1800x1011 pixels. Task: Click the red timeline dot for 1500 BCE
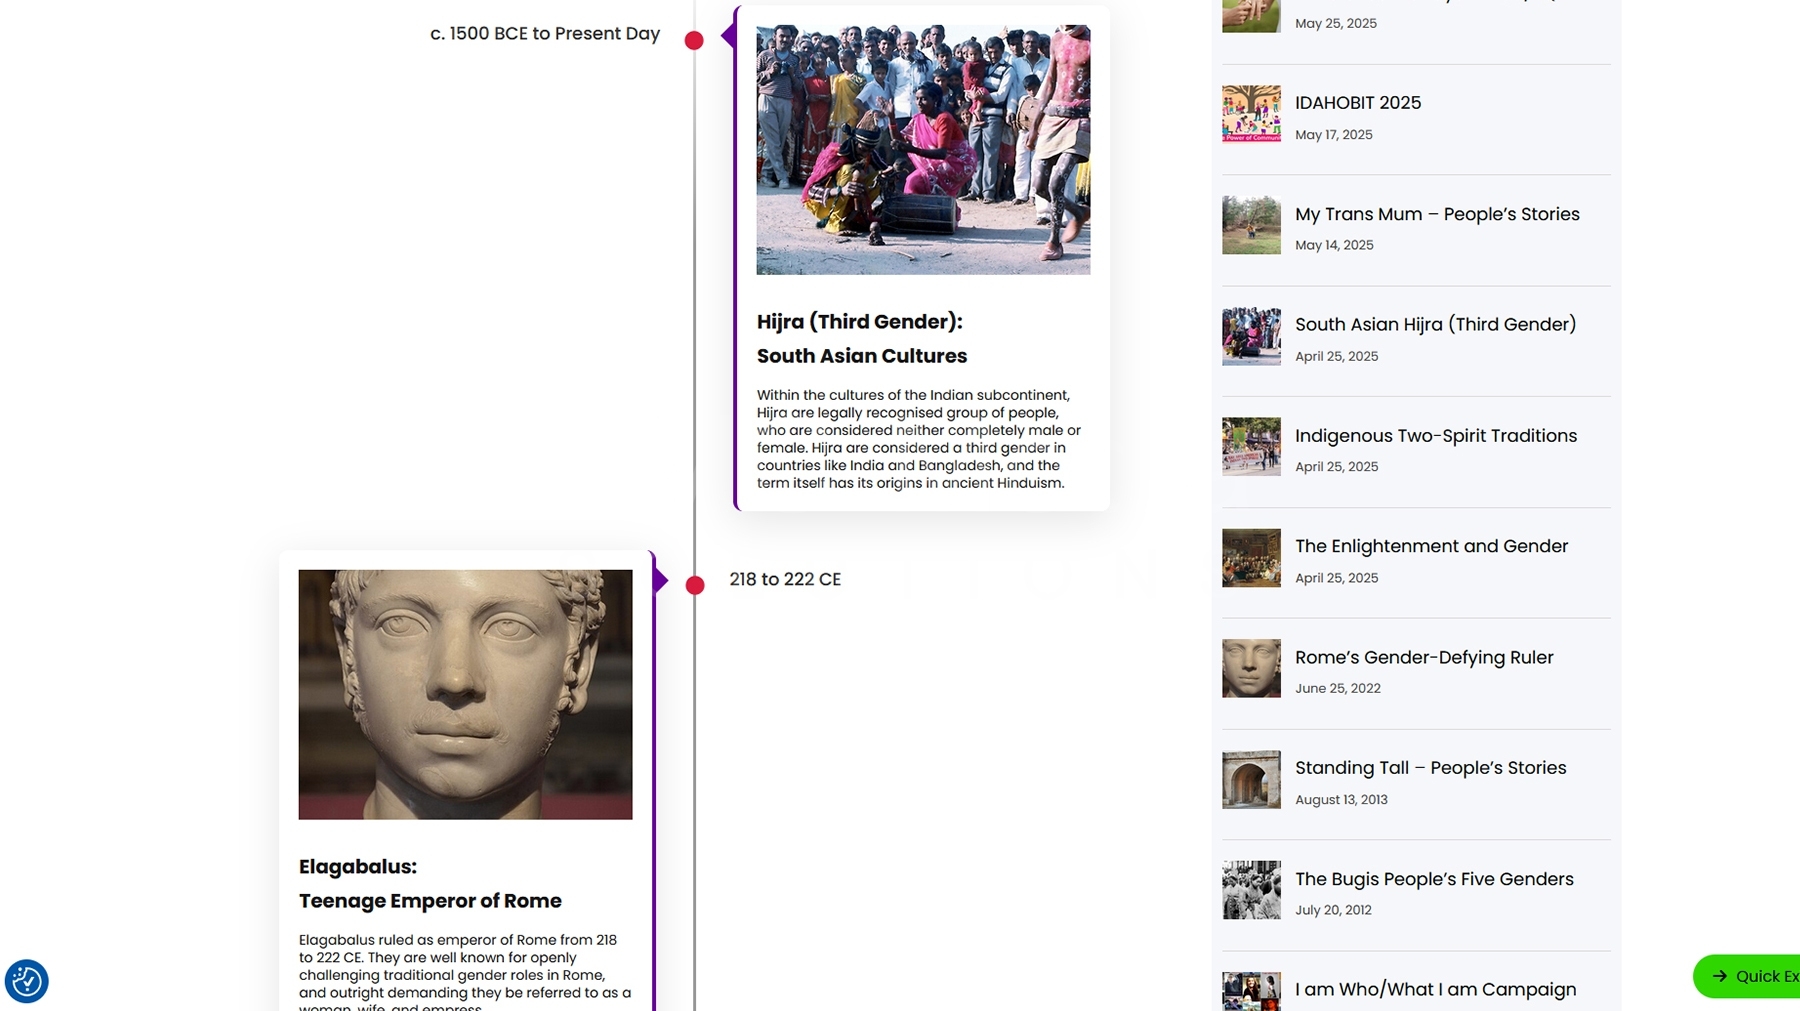[694, 40]
